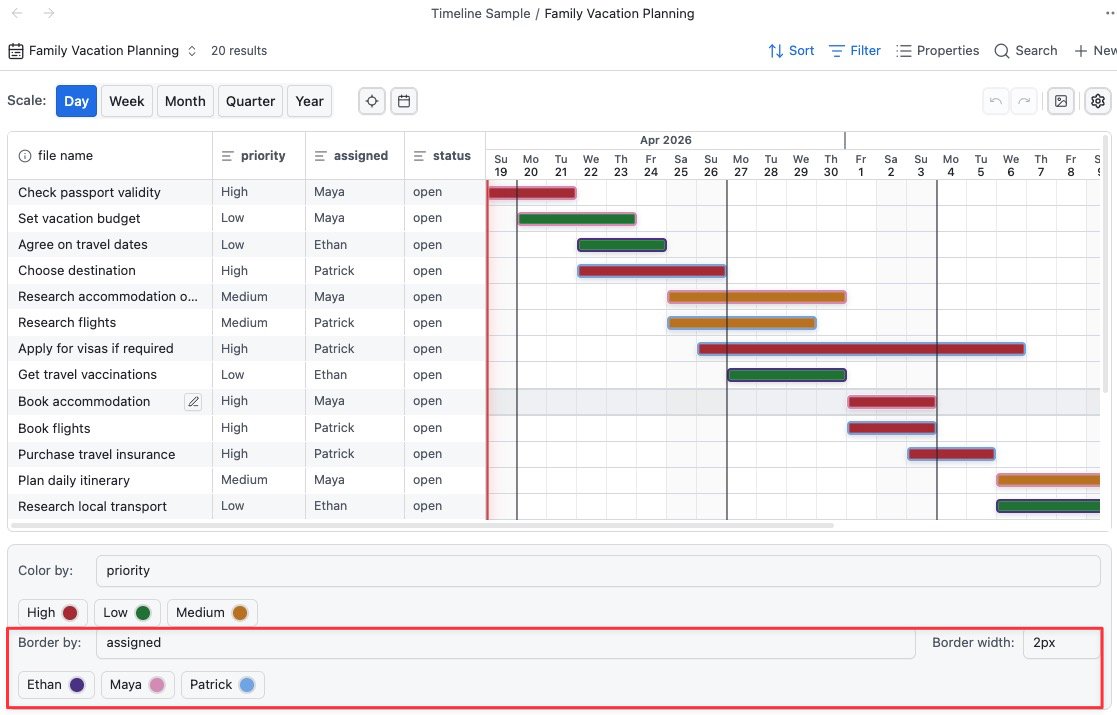Select the Research flights timeline bar
This screenshot has height=715, width=1117.
click(742, 323)
